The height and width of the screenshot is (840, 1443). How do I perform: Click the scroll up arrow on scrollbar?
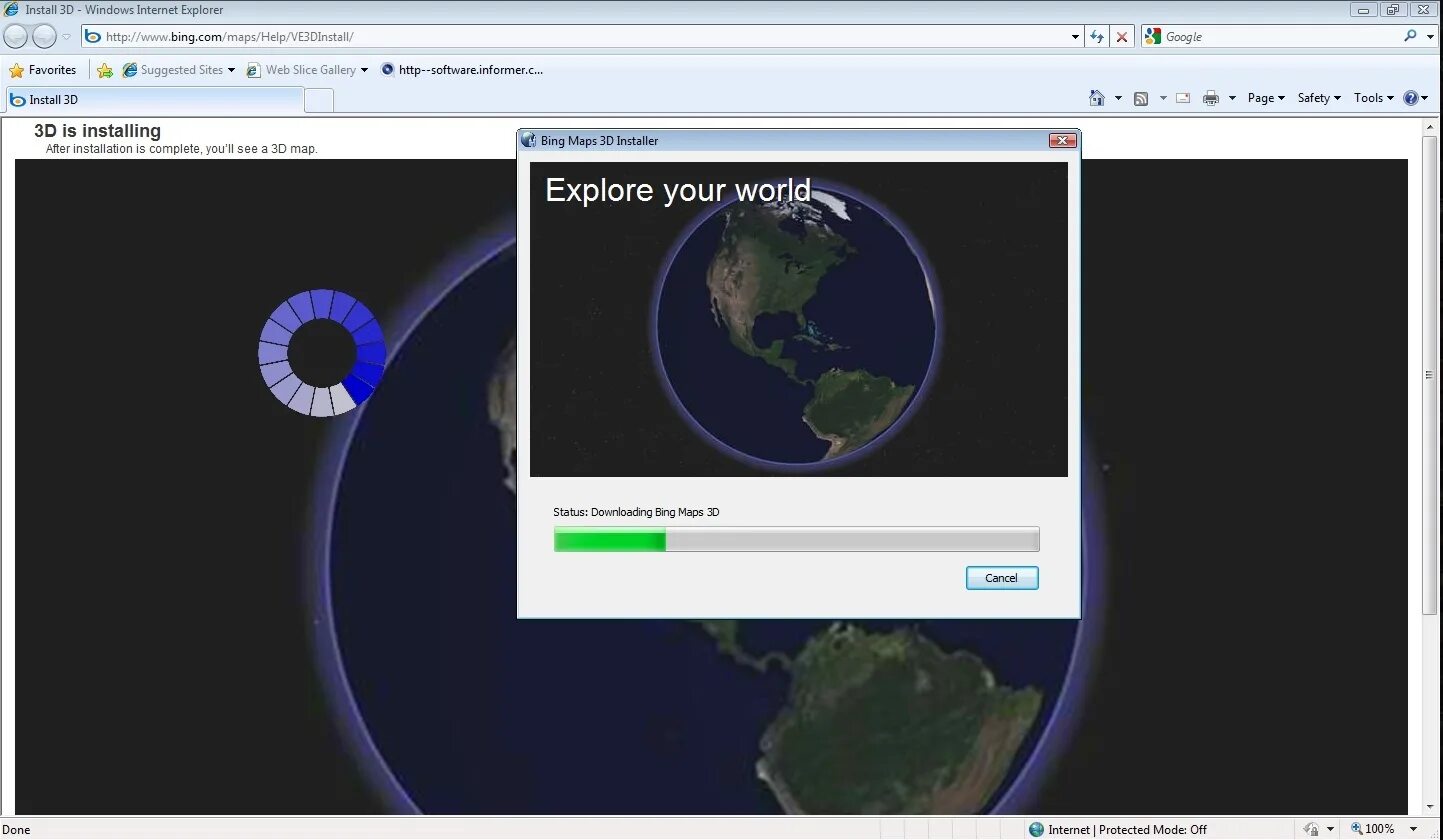tap(1429, 125)
